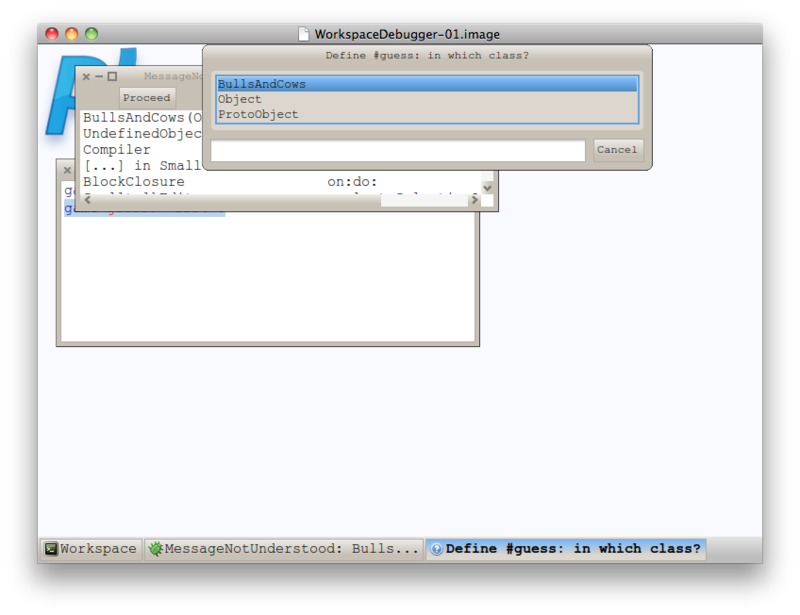800x615 pixels.
Task: Select ProtoObject in the class list
Action: [427, 114]
